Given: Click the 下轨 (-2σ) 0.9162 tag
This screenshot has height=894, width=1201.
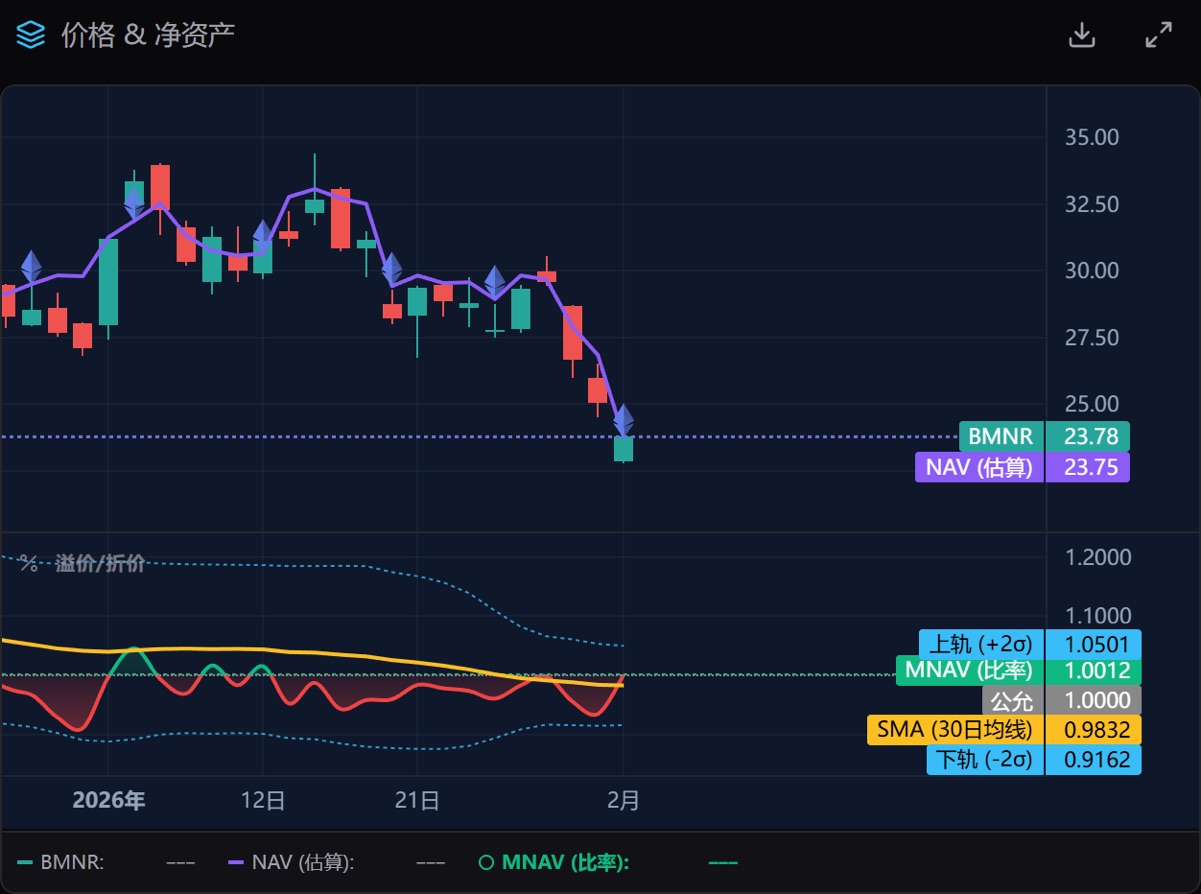Looking at the screenshot, I should 1035,759.
